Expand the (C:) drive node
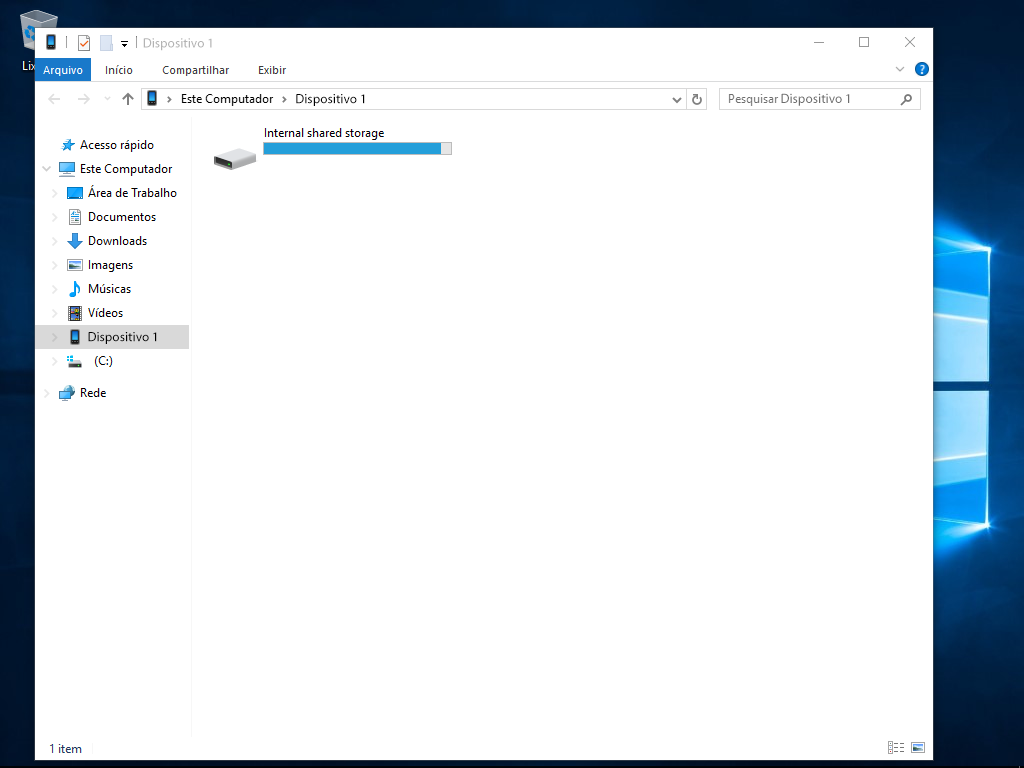Image resolution: width=1024 pixels, height=768 pixels. pos(55,361)
